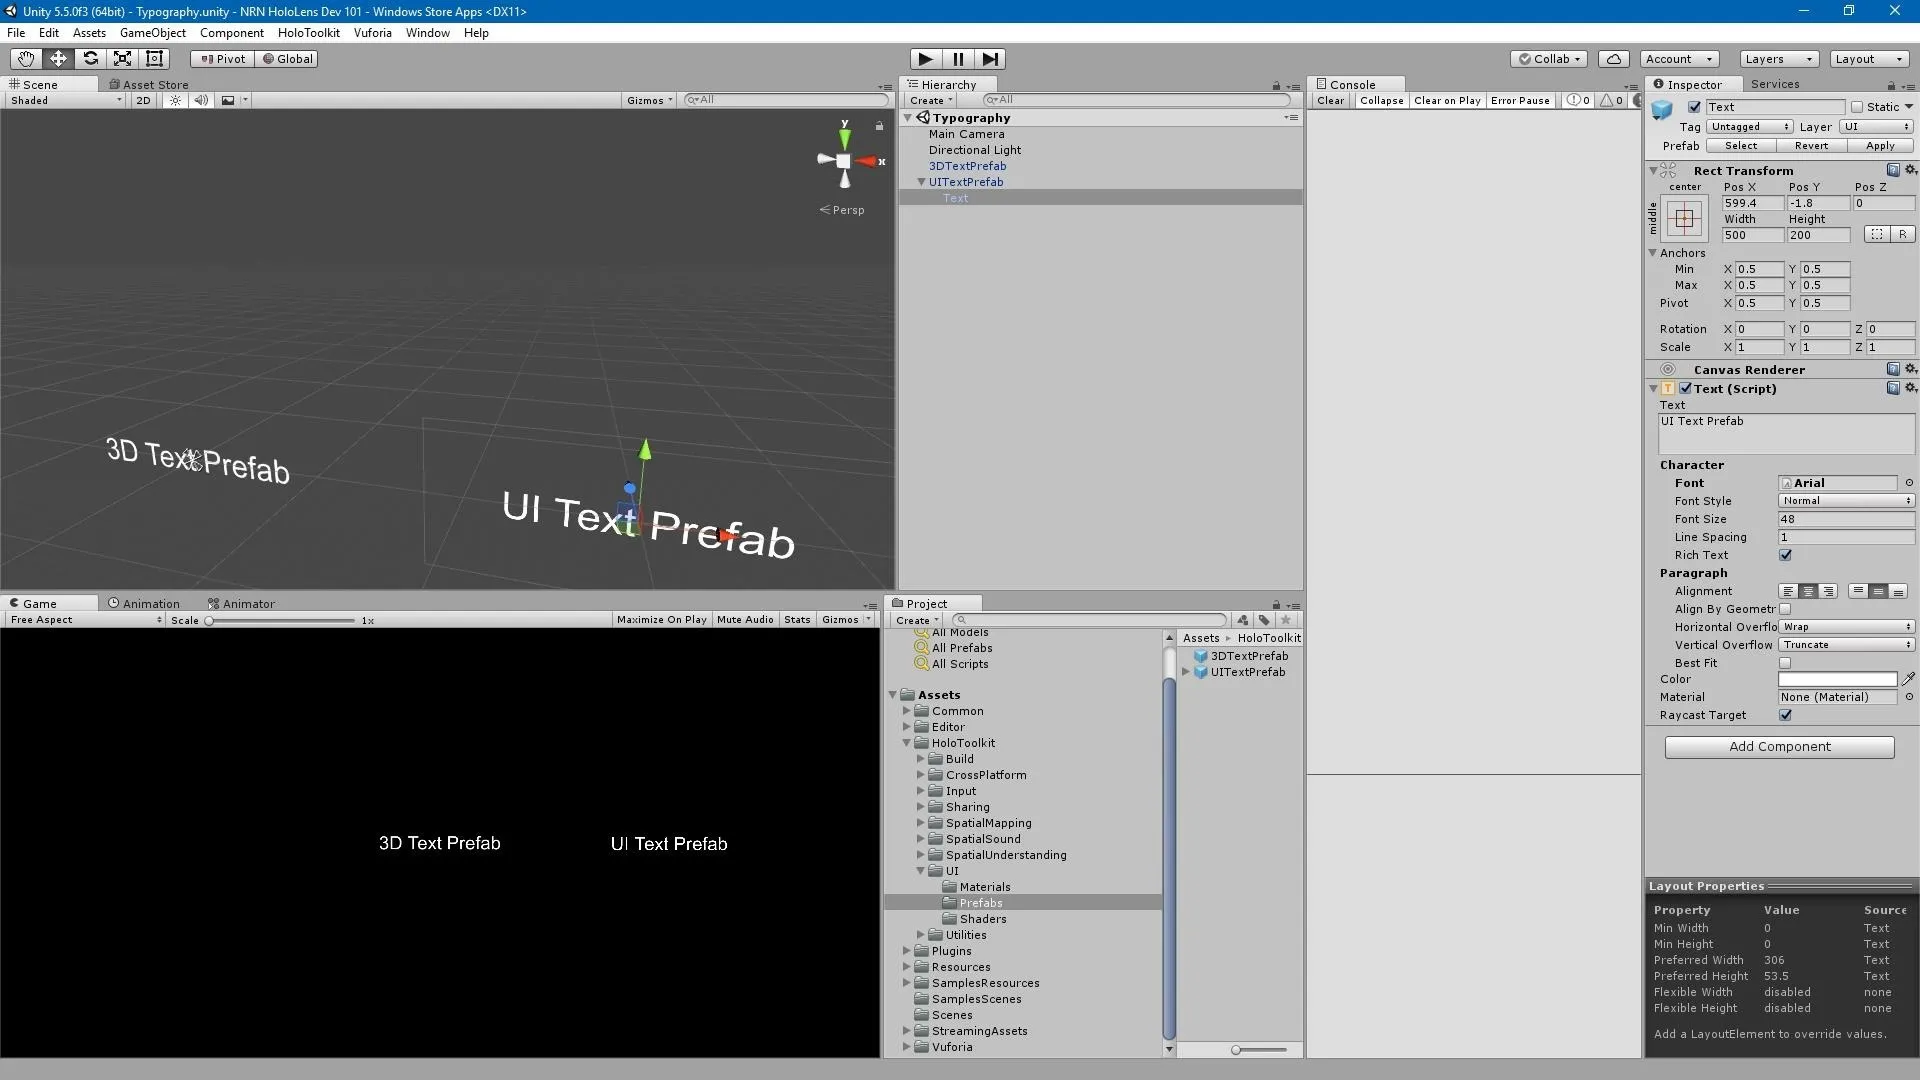The image size is (1920, 1080).
Task: Click the prefab Apply button
Action: [1880, 146]
